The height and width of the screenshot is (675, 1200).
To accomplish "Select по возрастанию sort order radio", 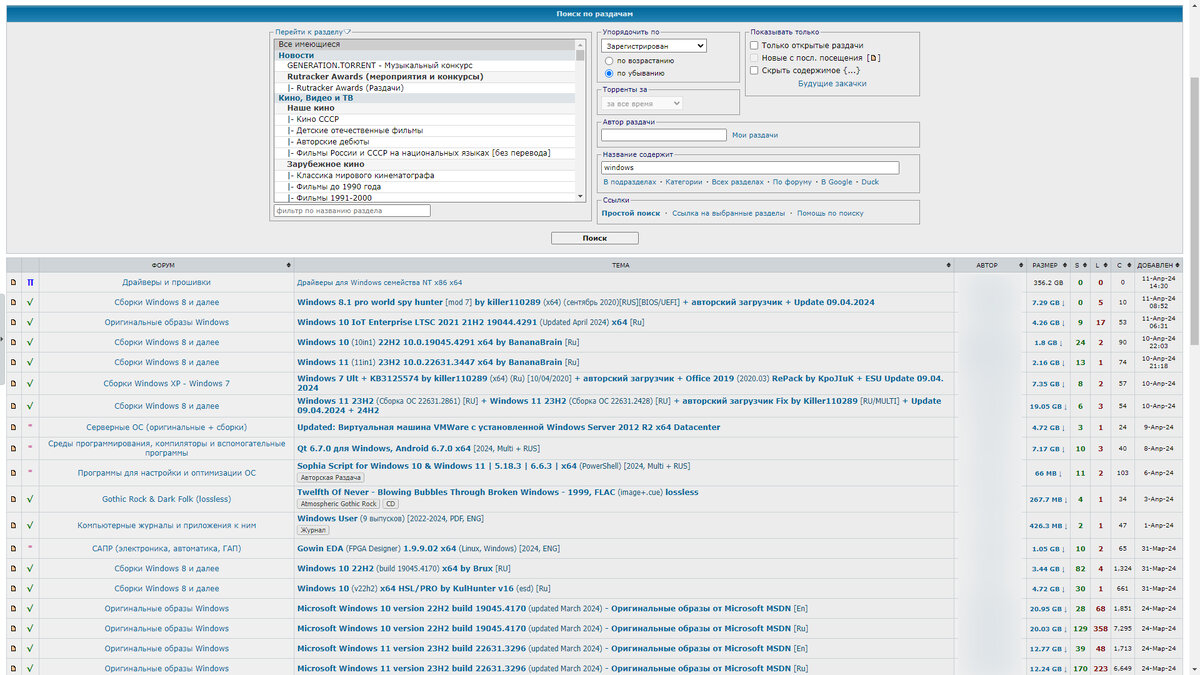I will pyautogui.click(x=609, y=61).
